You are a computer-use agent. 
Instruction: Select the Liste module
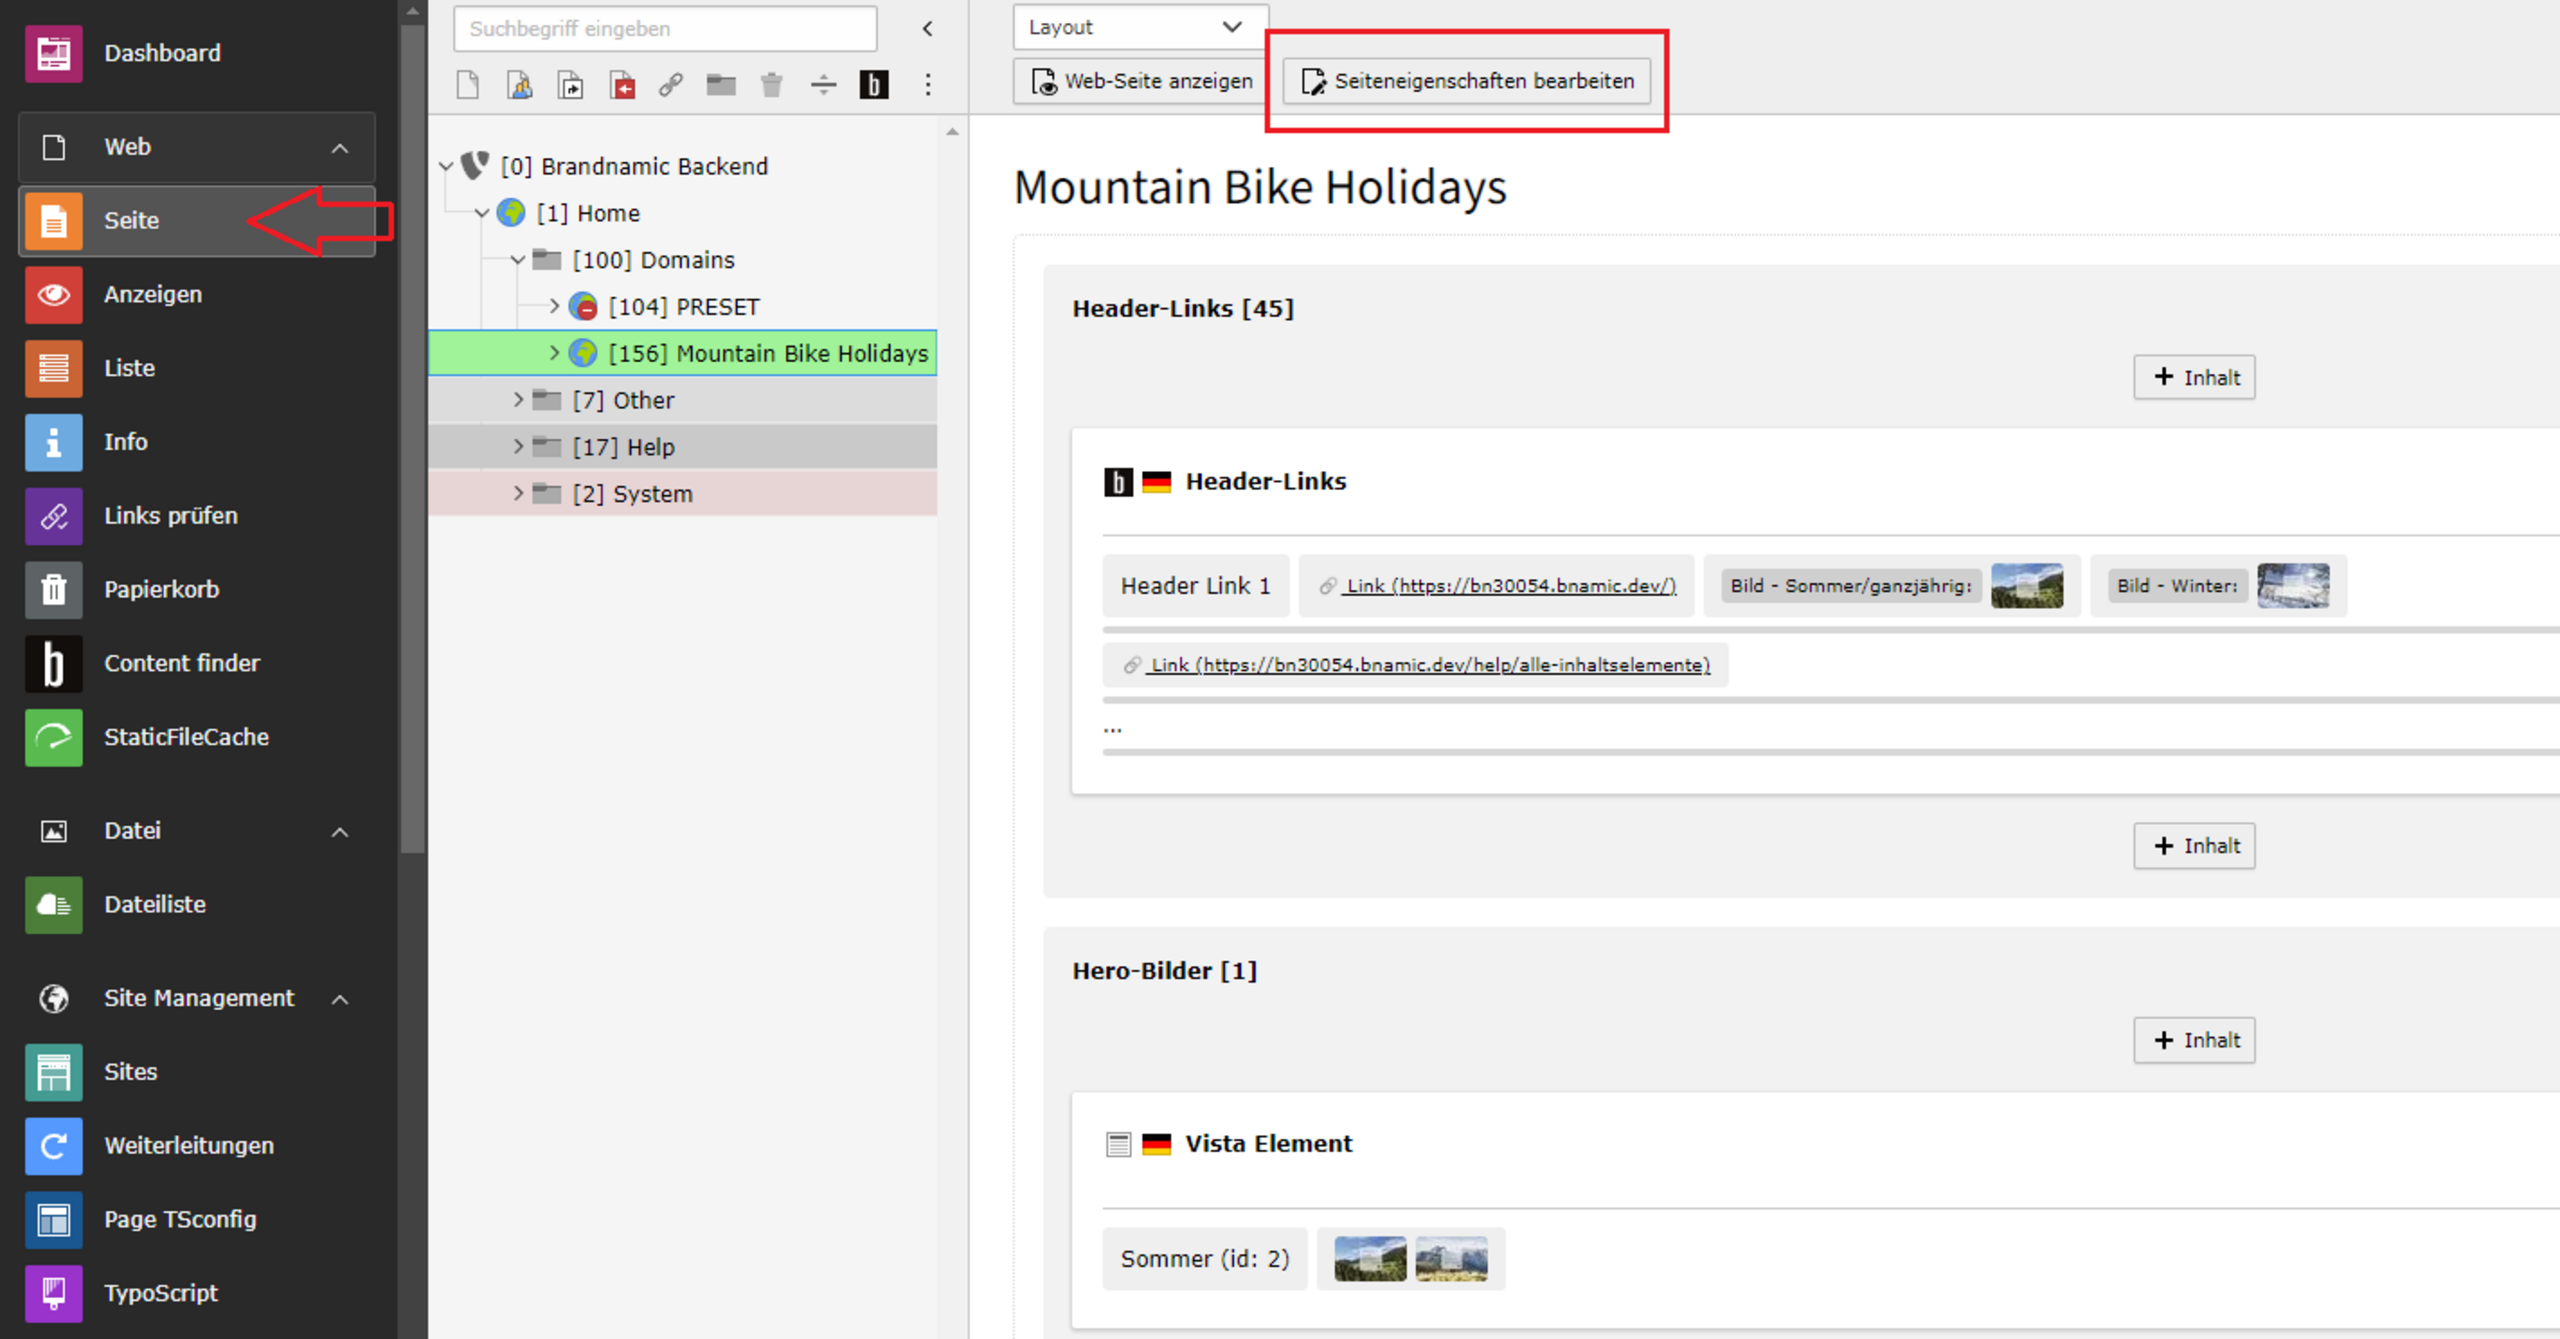click(x=129, y=368)
